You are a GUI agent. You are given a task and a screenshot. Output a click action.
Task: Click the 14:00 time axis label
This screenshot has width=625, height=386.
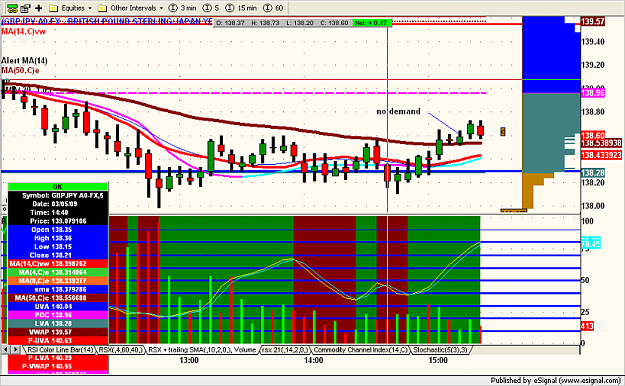click(314, 360)
